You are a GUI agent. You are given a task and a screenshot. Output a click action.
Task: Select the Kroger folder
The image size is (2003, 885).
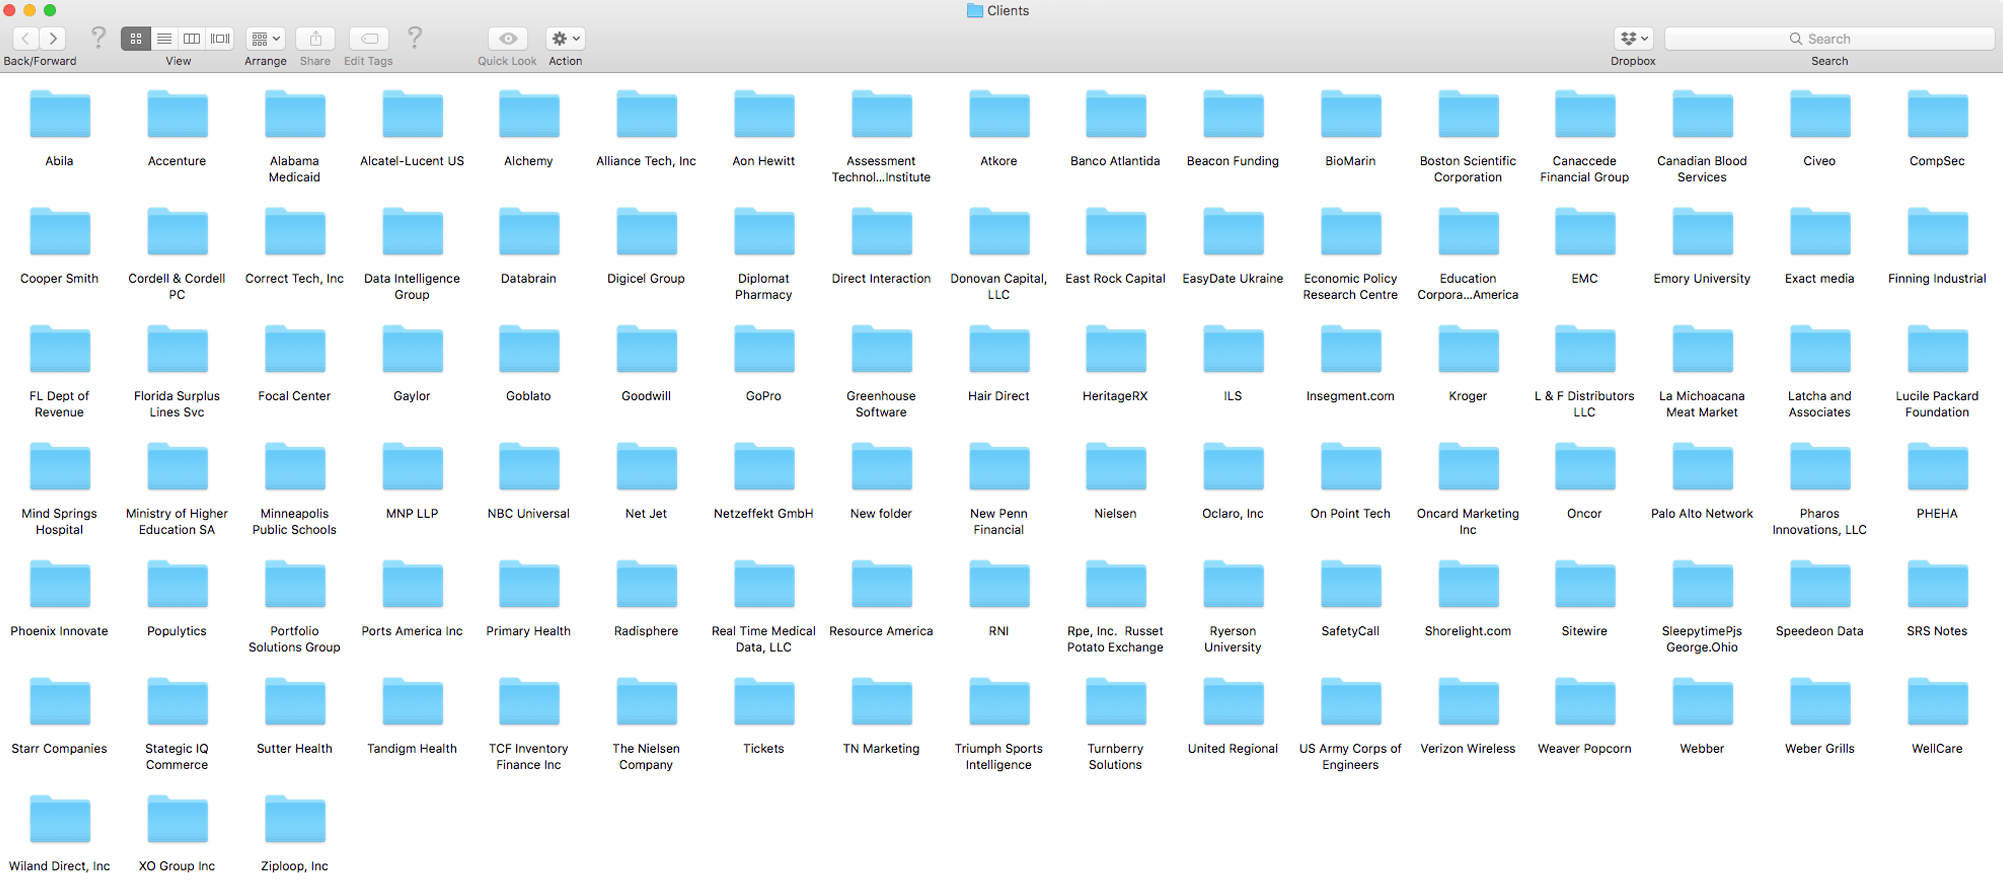click(1468, 349)
